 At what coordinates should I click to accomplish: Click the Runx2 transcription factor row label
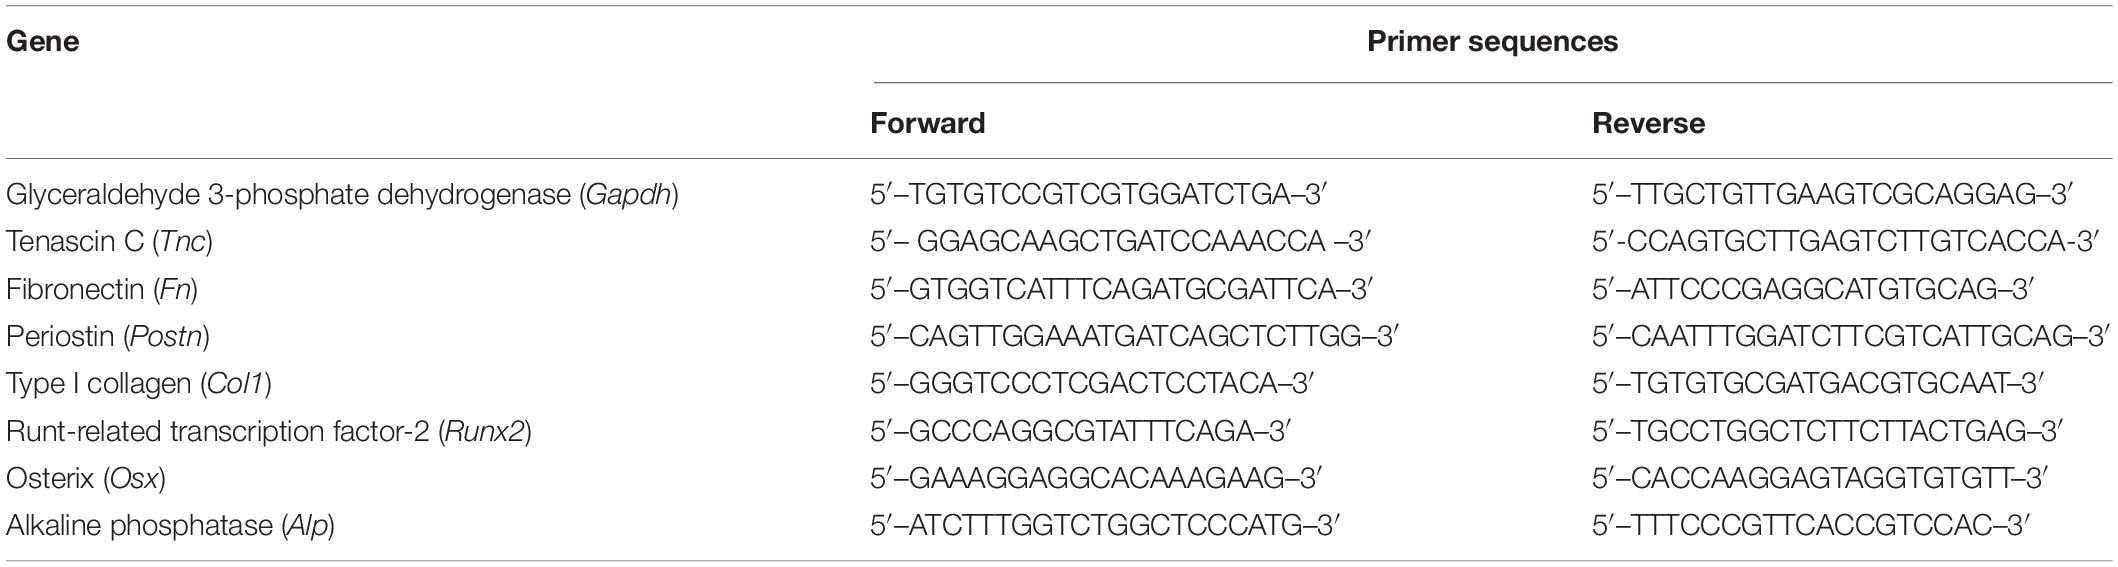coord(268,432)
